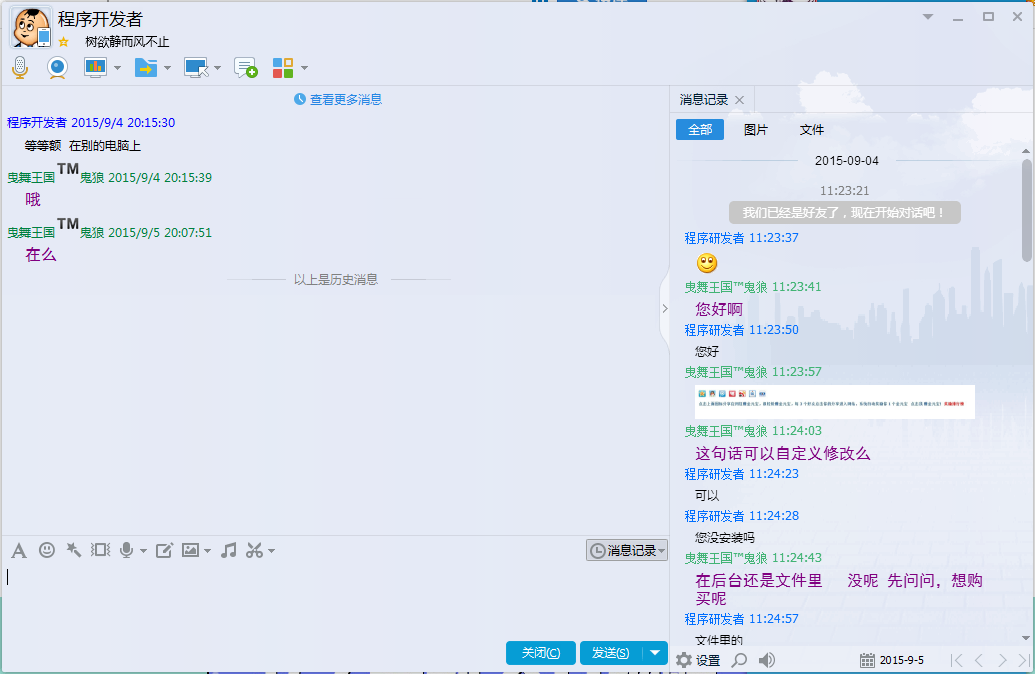Expand the voice message dropdown arrow
Image resolution: width=1035 pixels, height=674 pixels.
point(143,551)
